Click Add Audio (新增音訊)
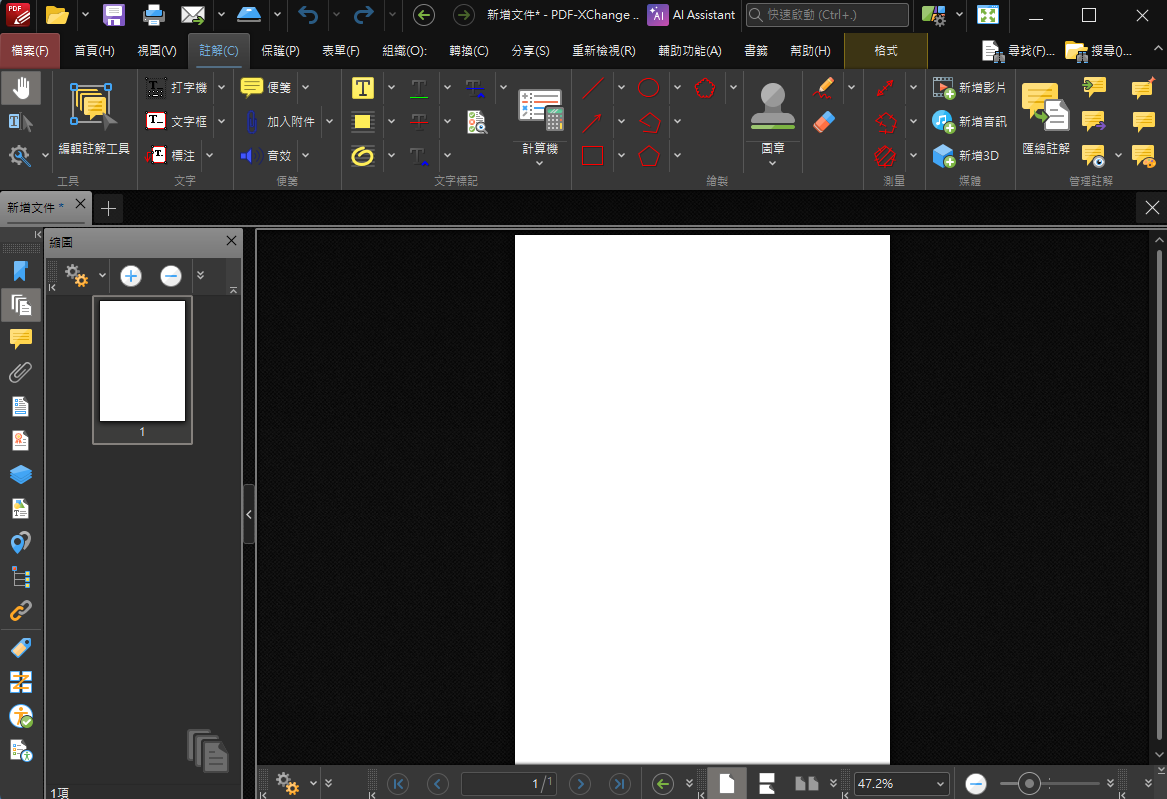Screen dimensions: 1167x799 (x=969, y=121)
